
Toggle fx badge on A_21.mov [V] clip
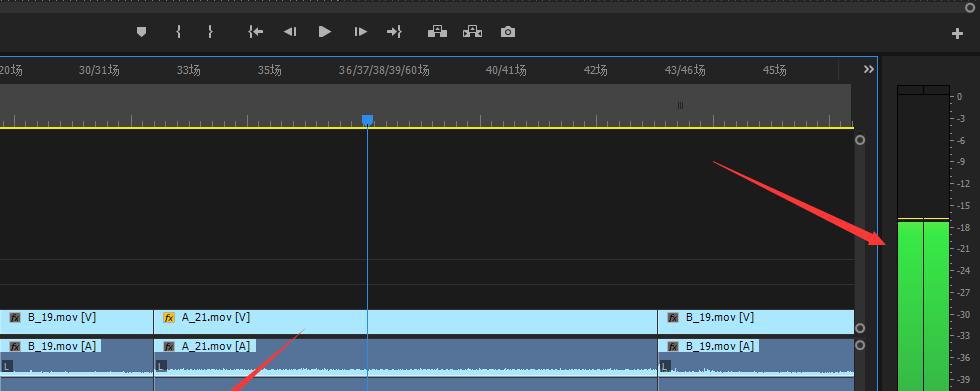click(169, 318)
